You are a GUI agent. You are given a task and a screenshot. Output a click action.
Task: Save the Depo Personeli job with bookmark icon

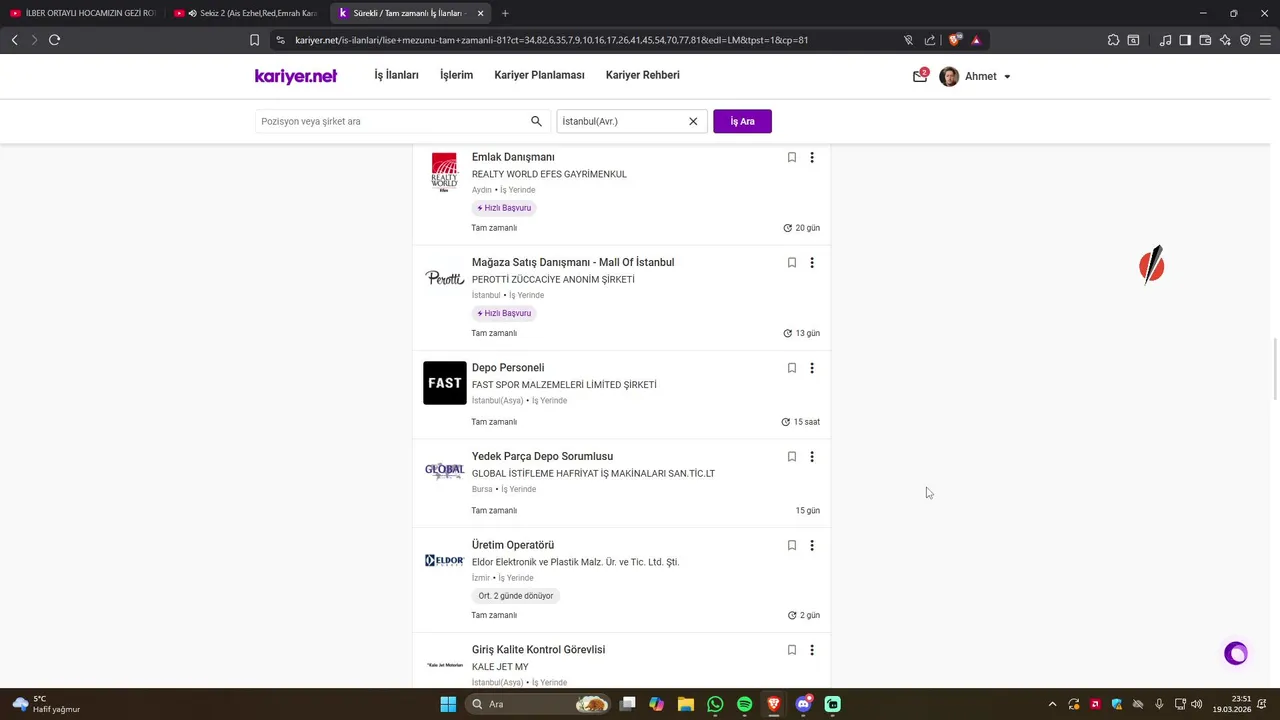point(791,368)
